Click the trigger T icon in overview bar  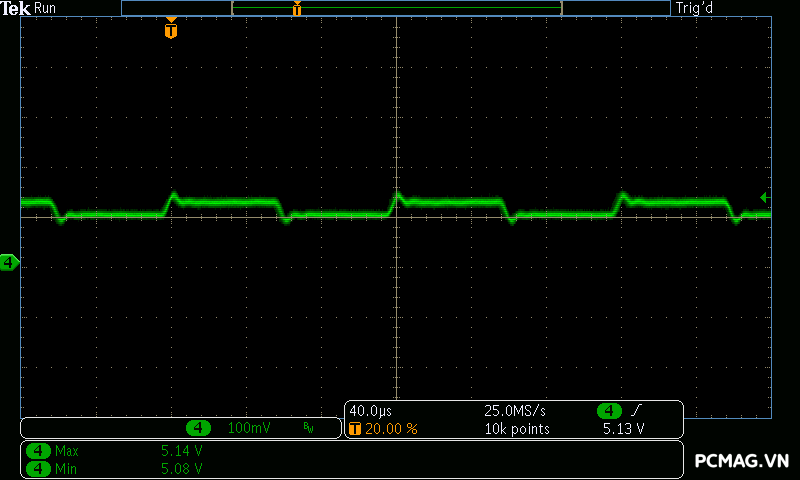(296, 9)
